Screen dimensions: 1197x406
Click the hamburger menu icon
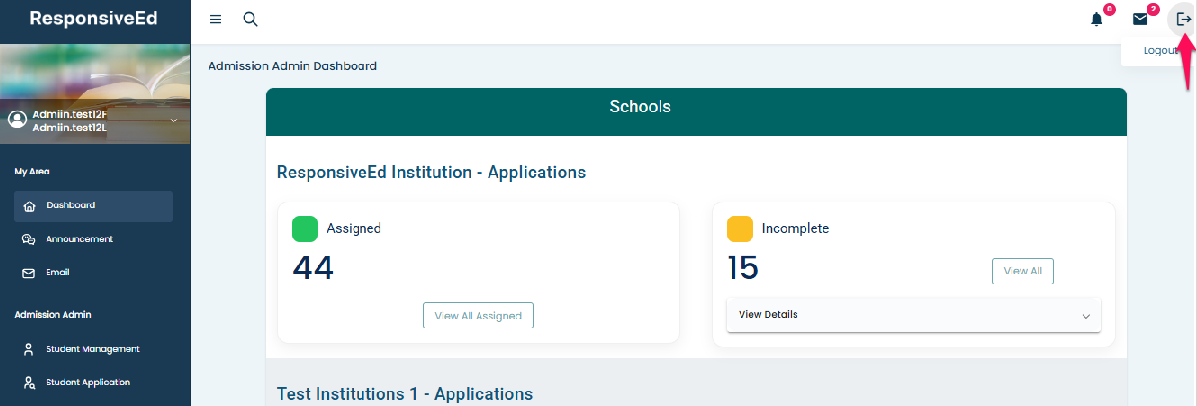click(x=215, y=19)
